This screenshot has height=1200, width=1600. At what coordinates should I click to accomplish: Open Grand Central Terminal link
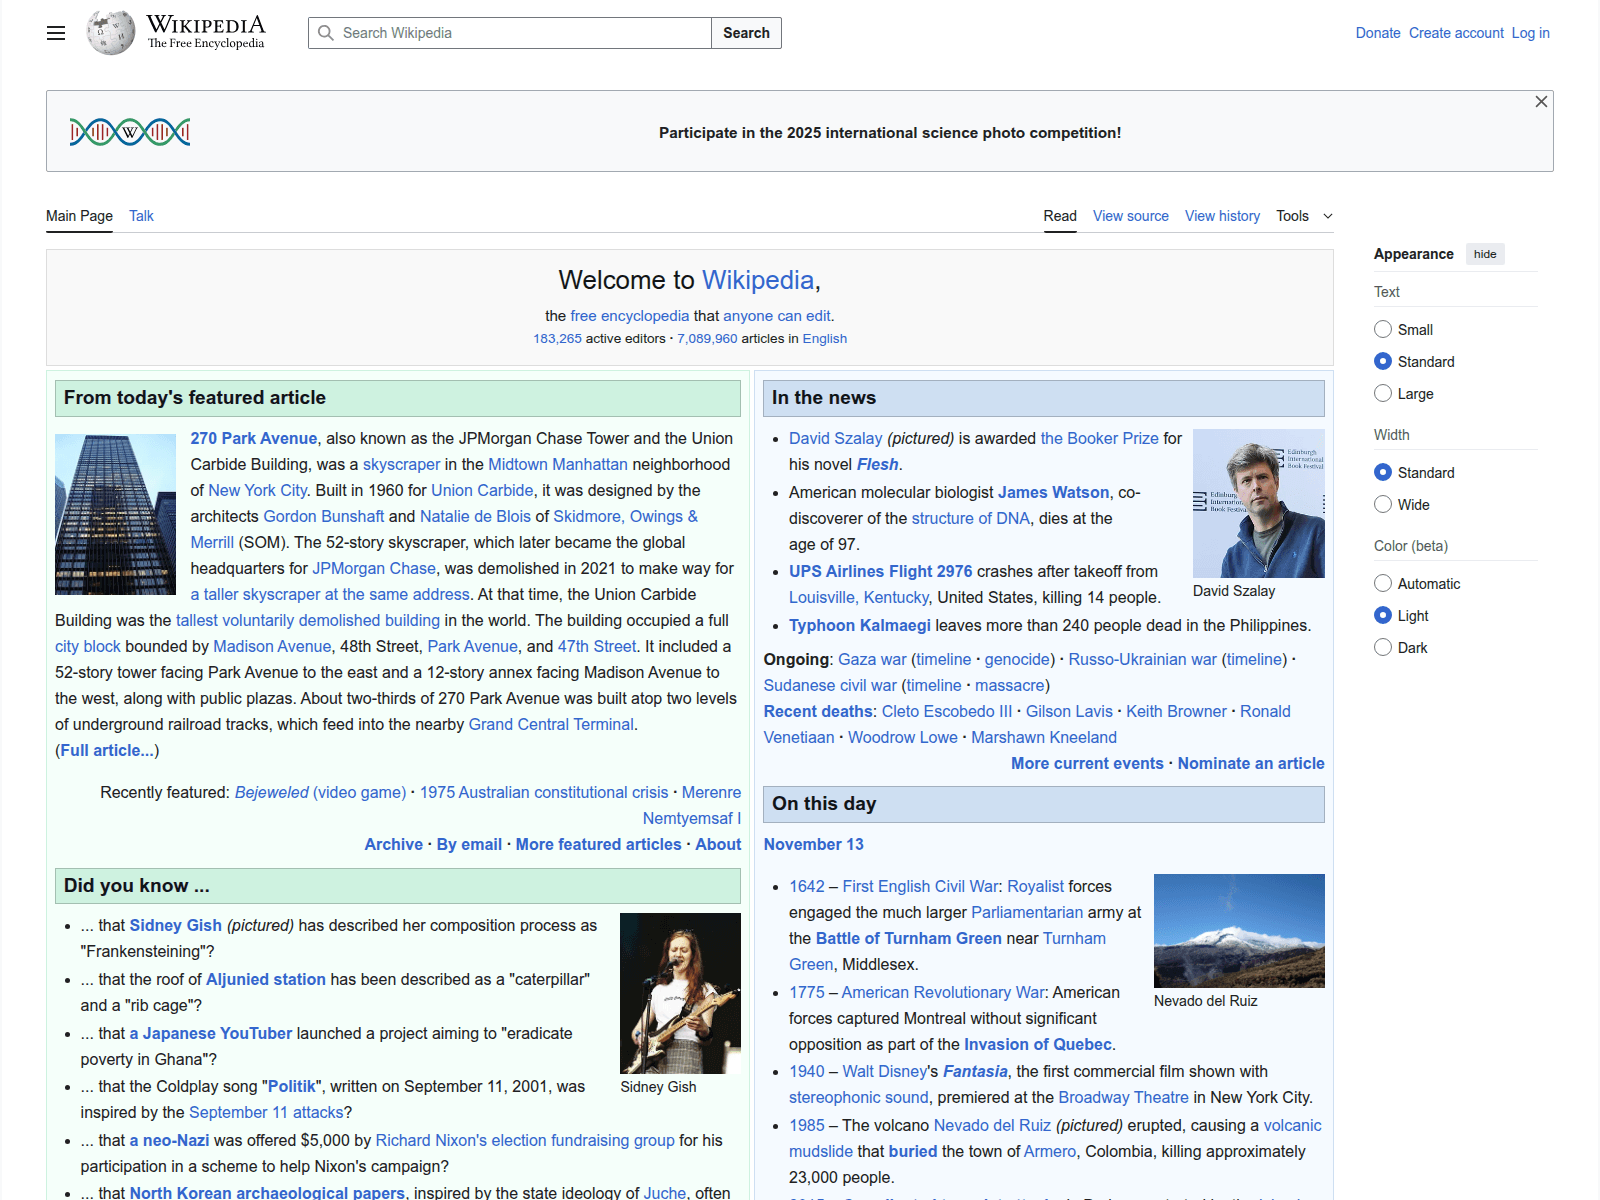coord(551,724)
